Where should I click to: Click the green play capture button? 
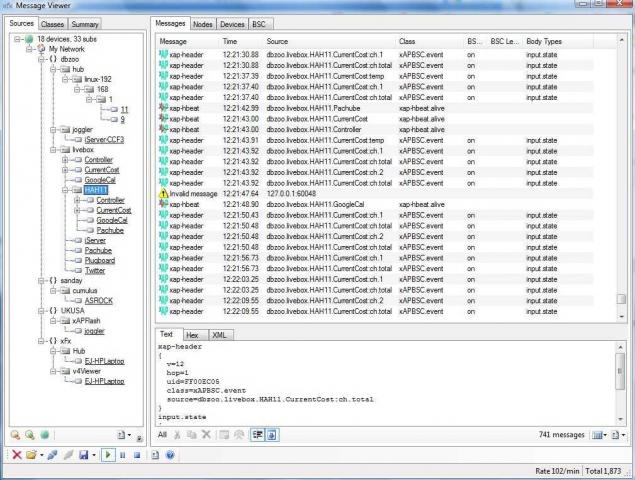click(x=108, y=455)
